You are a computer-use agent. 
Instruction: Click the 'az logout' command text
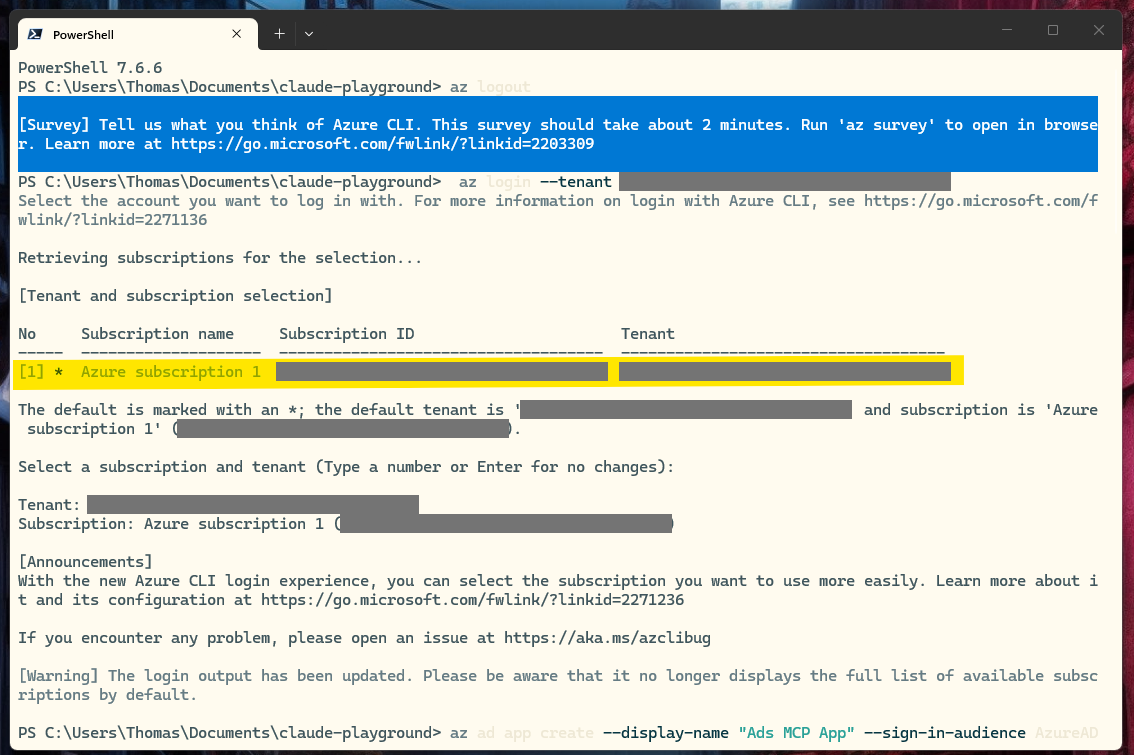point(490,87)
